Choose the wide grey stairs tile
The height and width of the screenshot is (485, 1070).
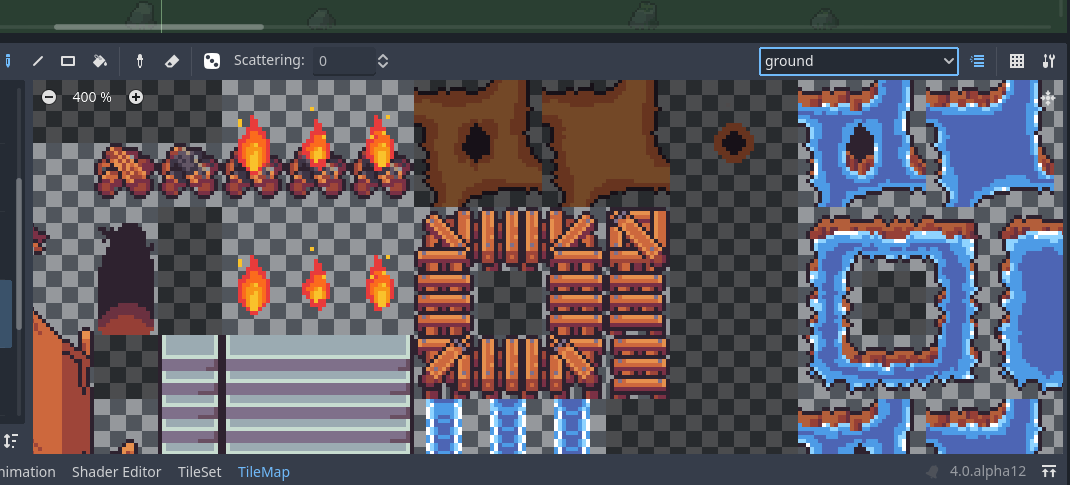pyautogui.click(x=318, y=394)
